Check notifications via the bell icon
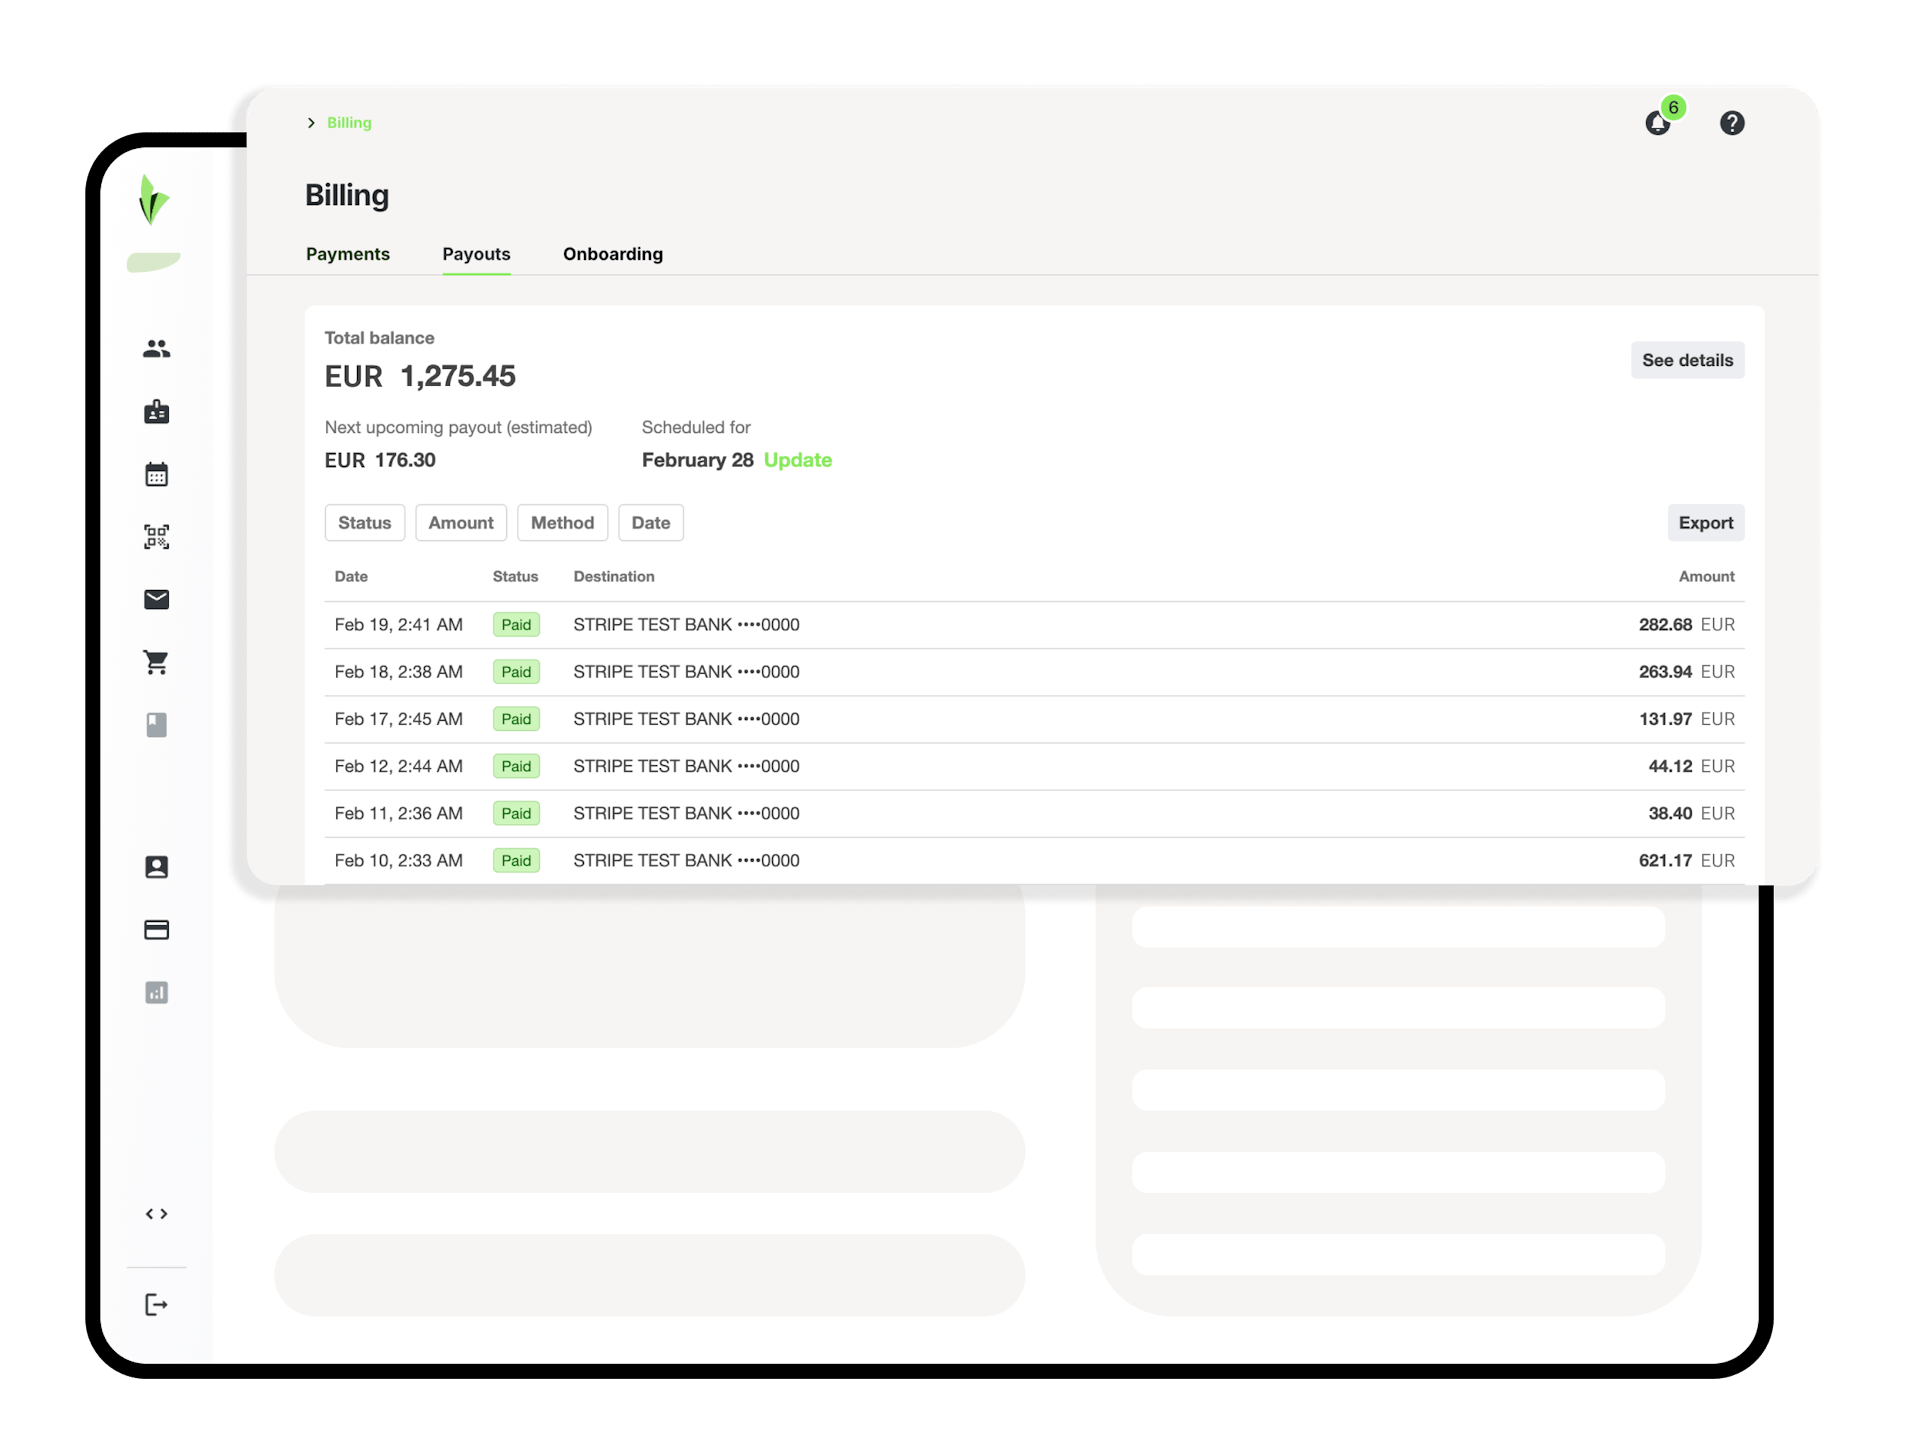Image resolution: width=1920 pixels, height=1452 pixels. (x=1658, y=123)
